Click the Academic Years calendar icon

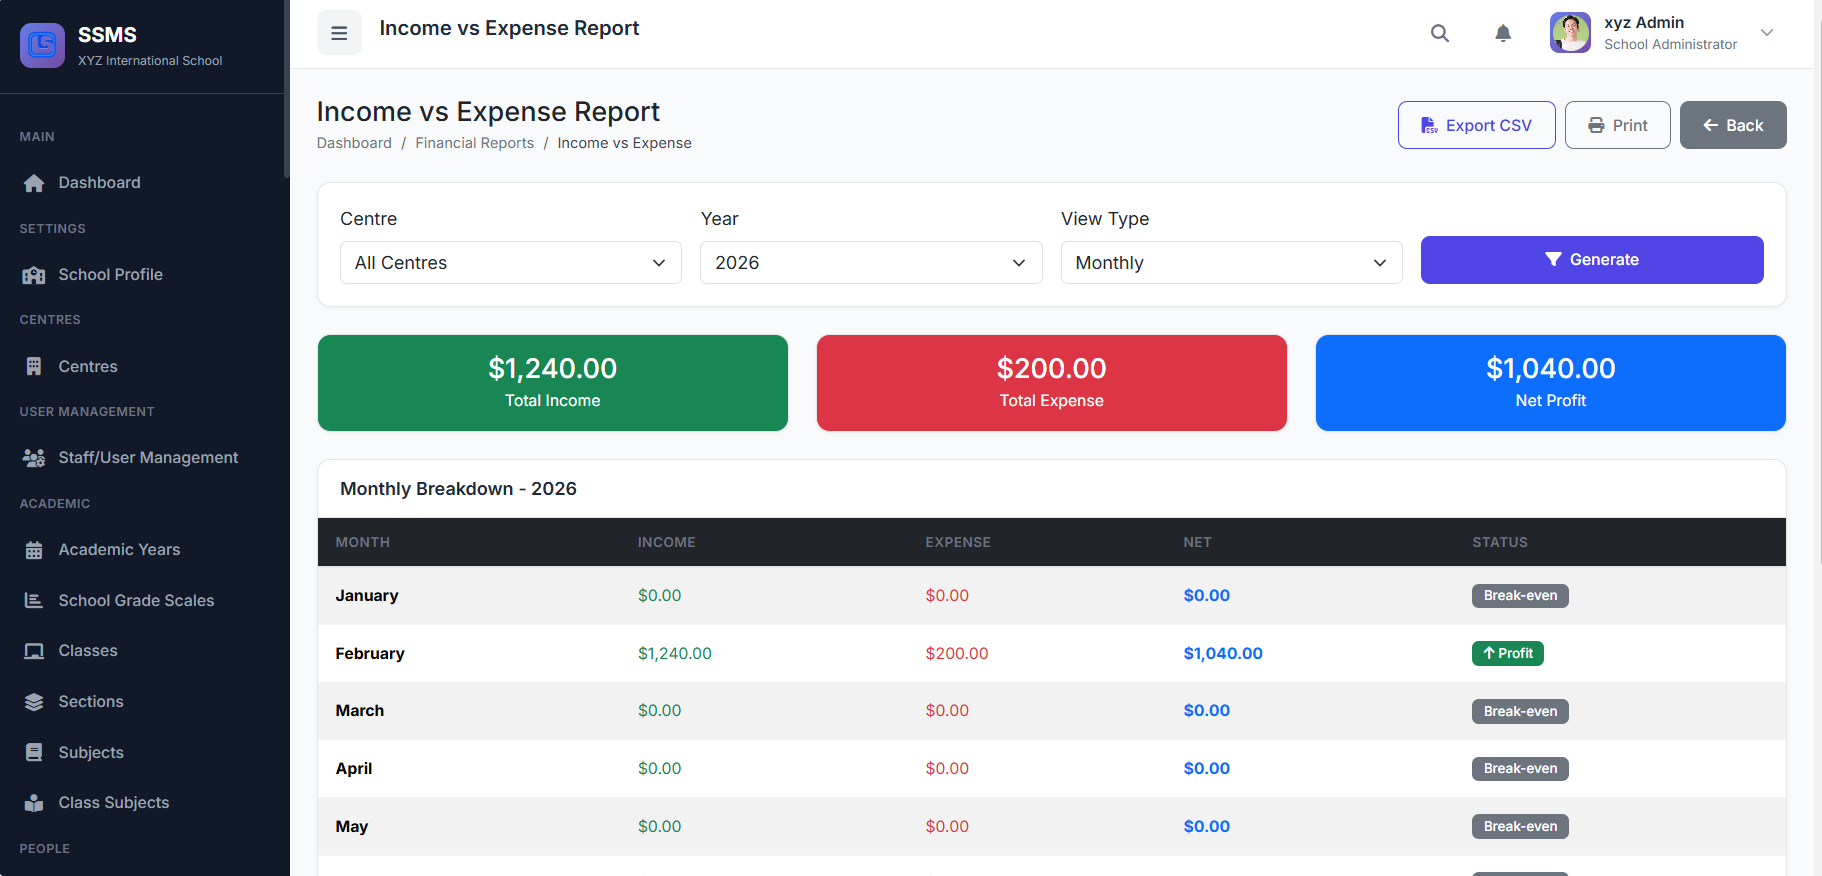click(x=34, y=550)
